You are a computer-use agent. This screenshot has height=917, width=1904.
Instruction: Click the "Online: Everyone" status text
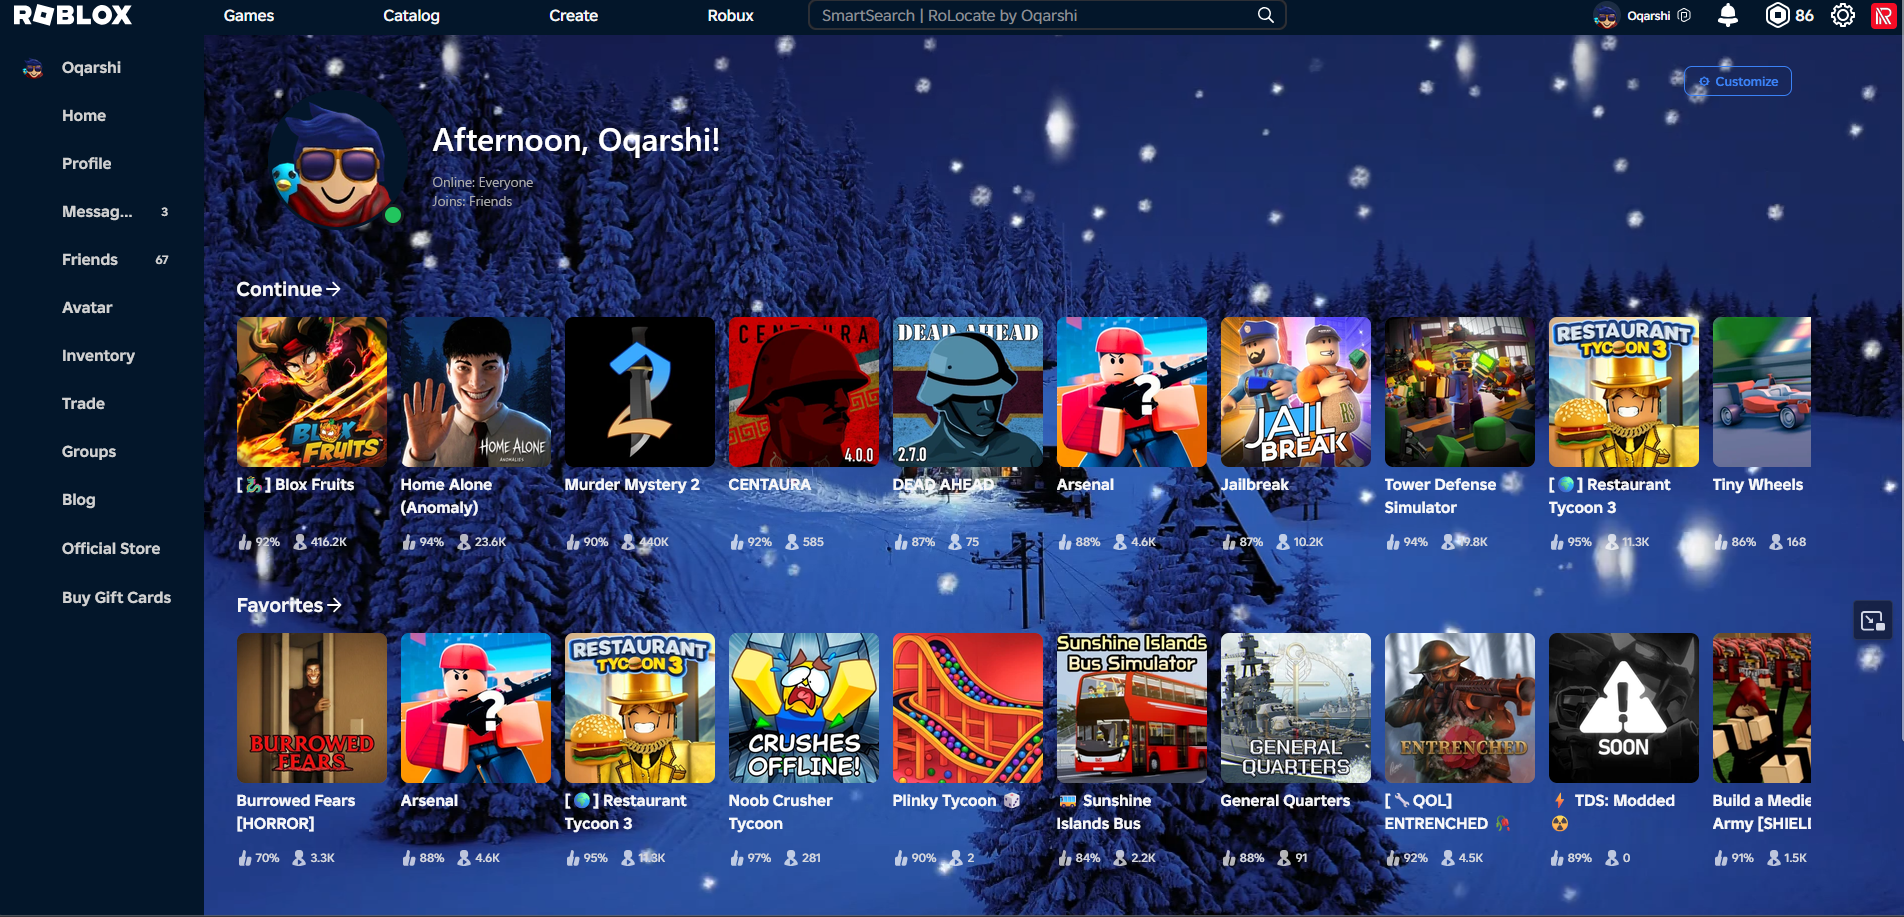point(482,182)
